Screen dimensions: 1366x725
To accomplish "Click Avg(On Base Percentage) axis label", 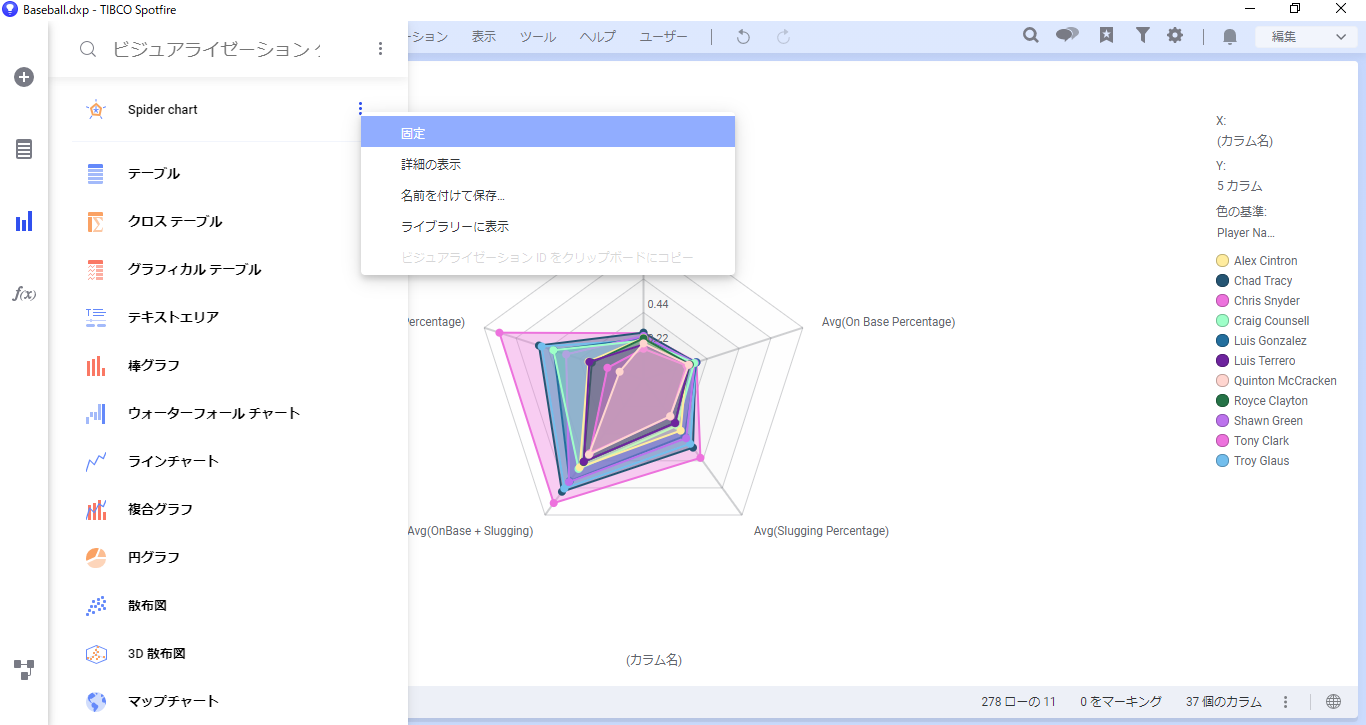I will tap(888, 322).
